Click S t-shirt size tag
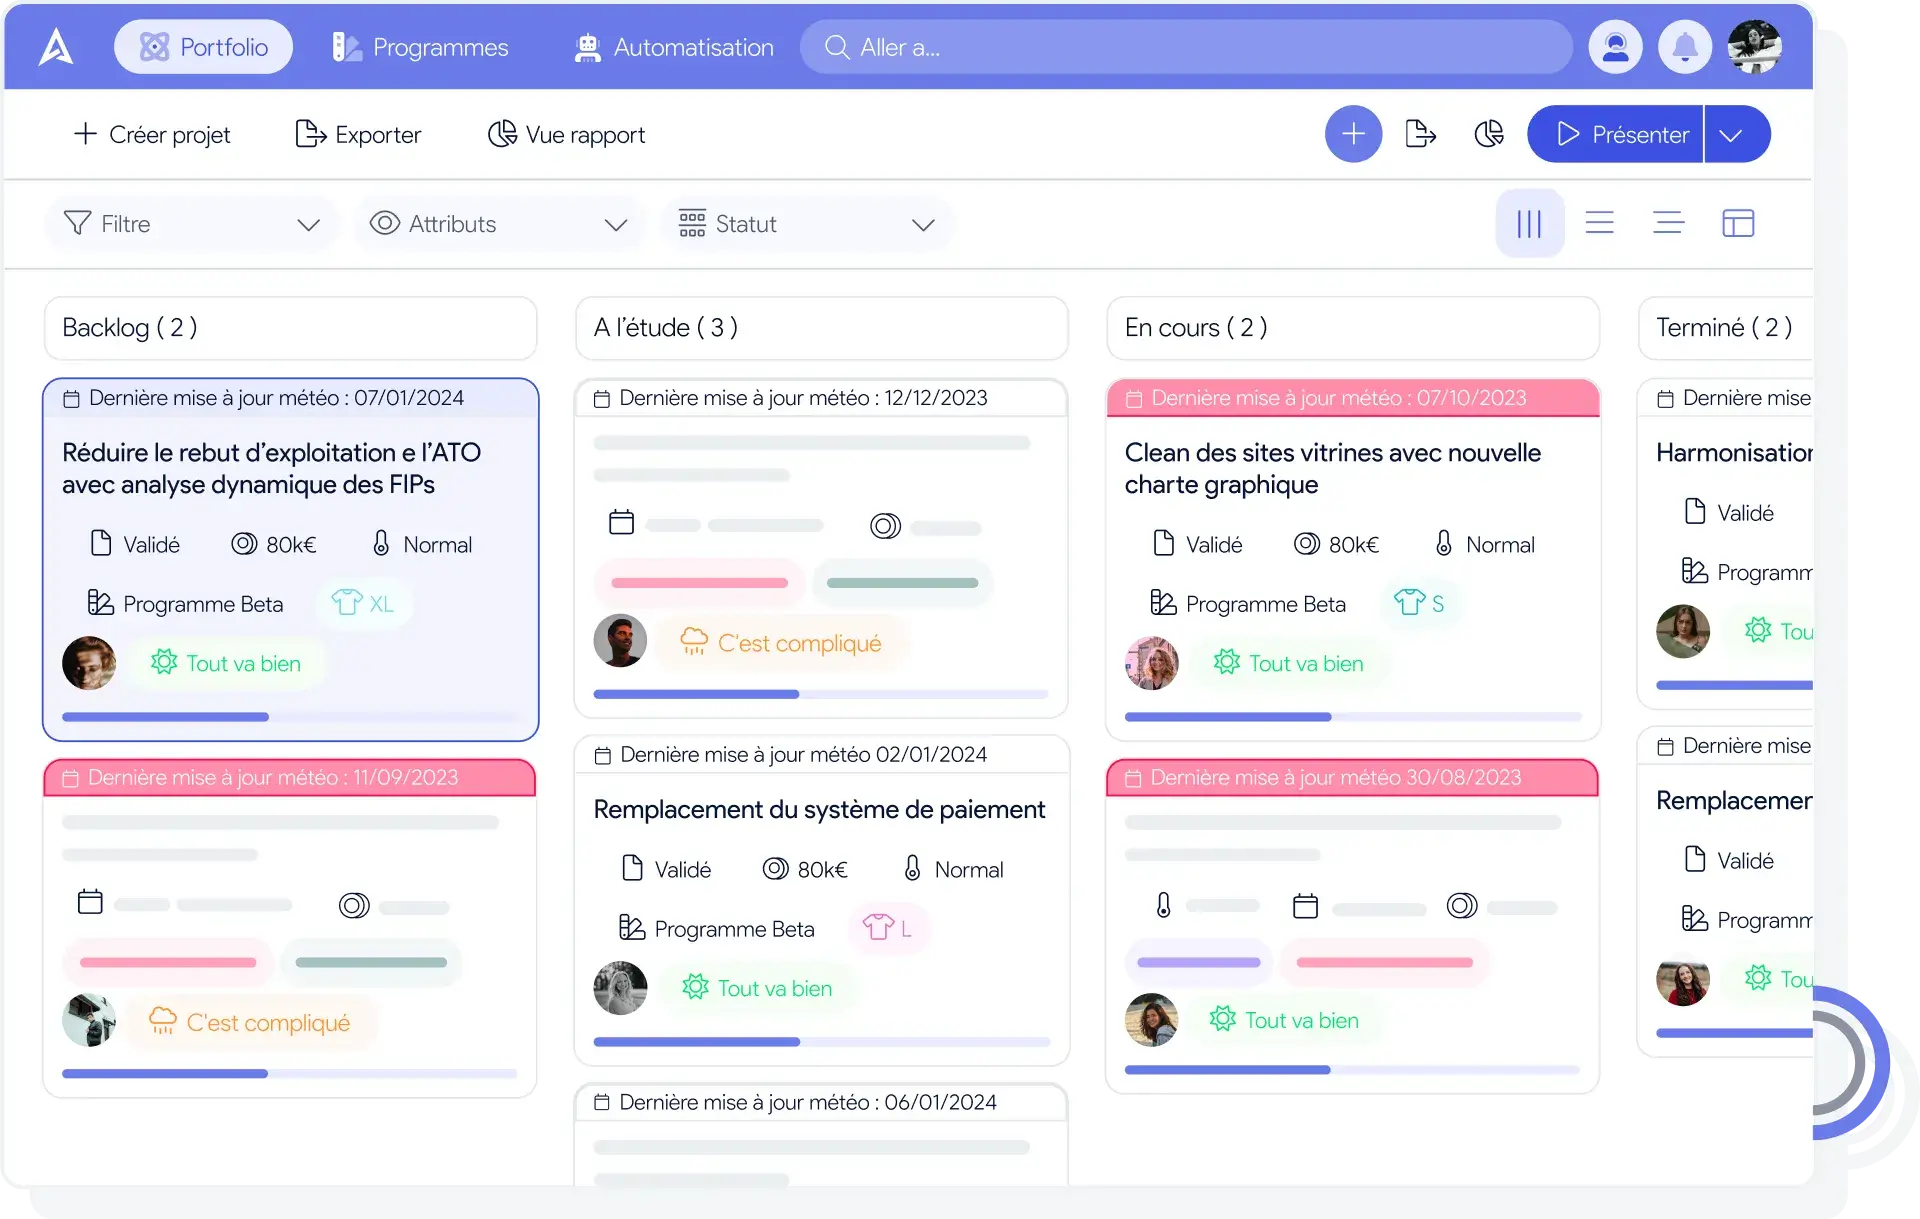 [x=1420, y=604]
